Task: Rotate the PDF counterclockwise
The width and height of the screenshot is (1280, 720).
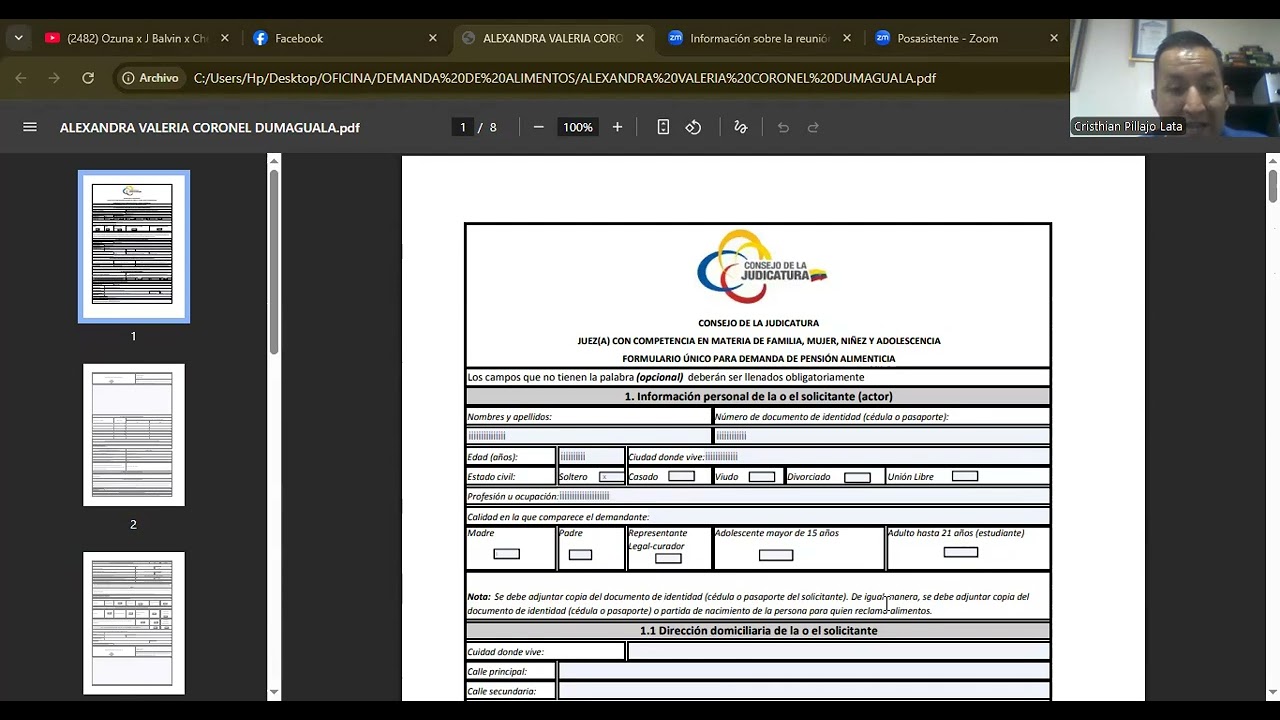Action: [x=693, y=127]
